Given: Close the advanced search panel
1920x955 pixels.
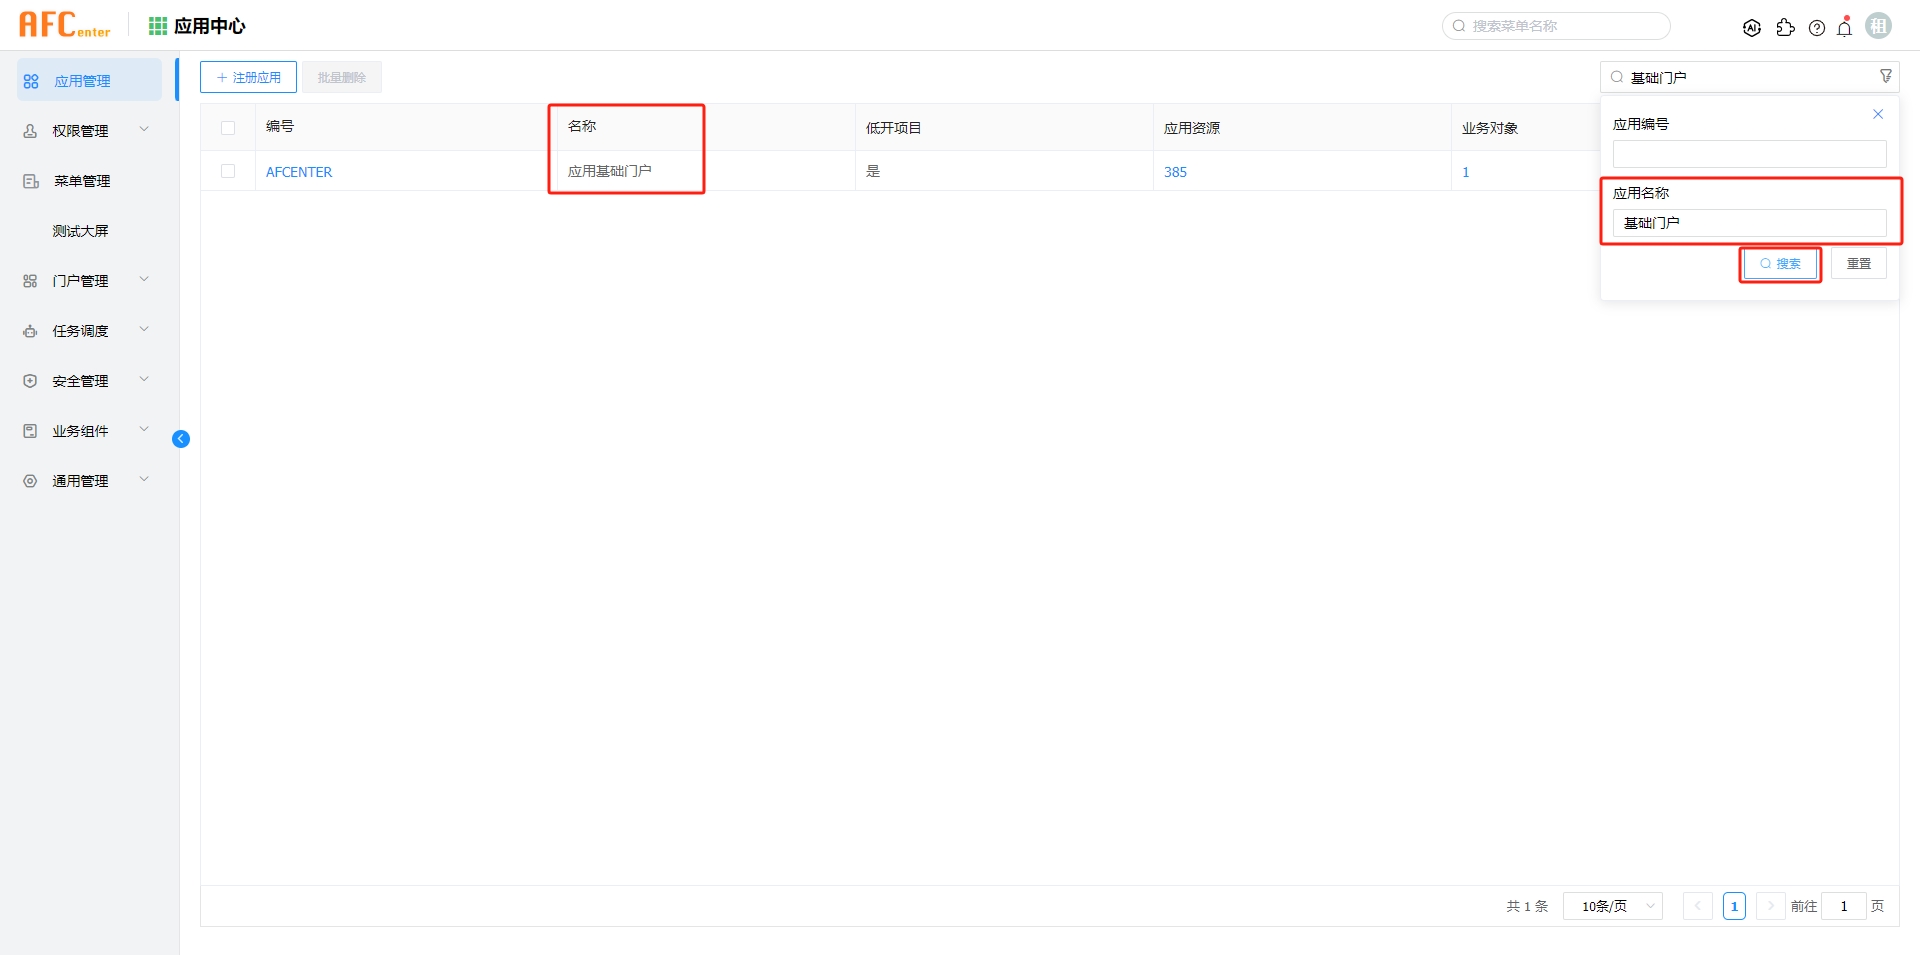Looking at the screenshot, I should [x=1877, y=114].
